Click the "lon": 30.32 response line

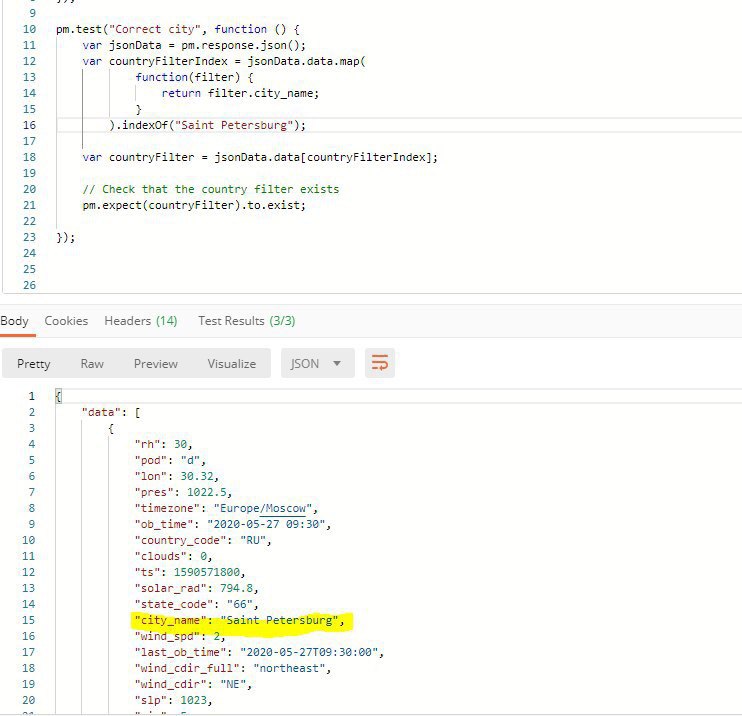coord(177,477)
